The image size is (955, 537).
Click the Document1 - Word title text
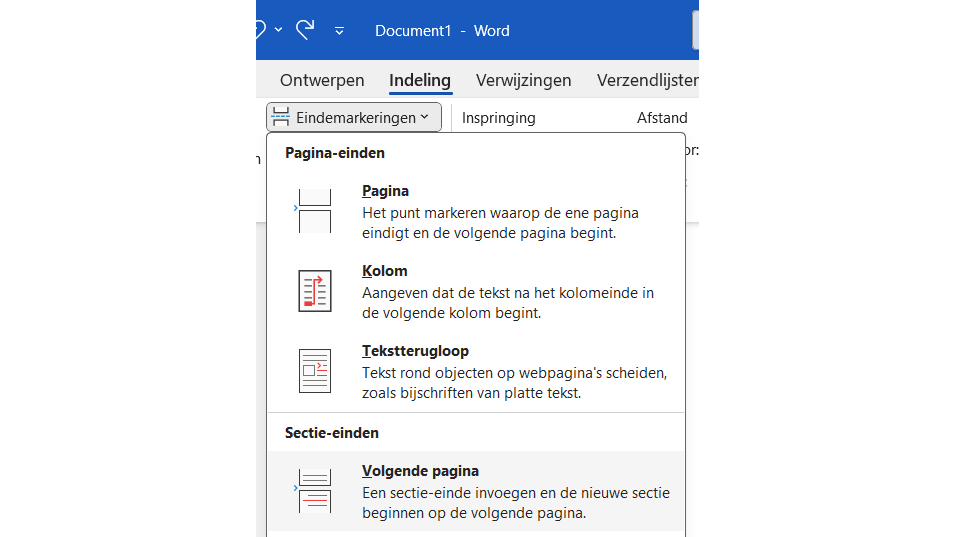pyautogui.click(x=442, y=31)
